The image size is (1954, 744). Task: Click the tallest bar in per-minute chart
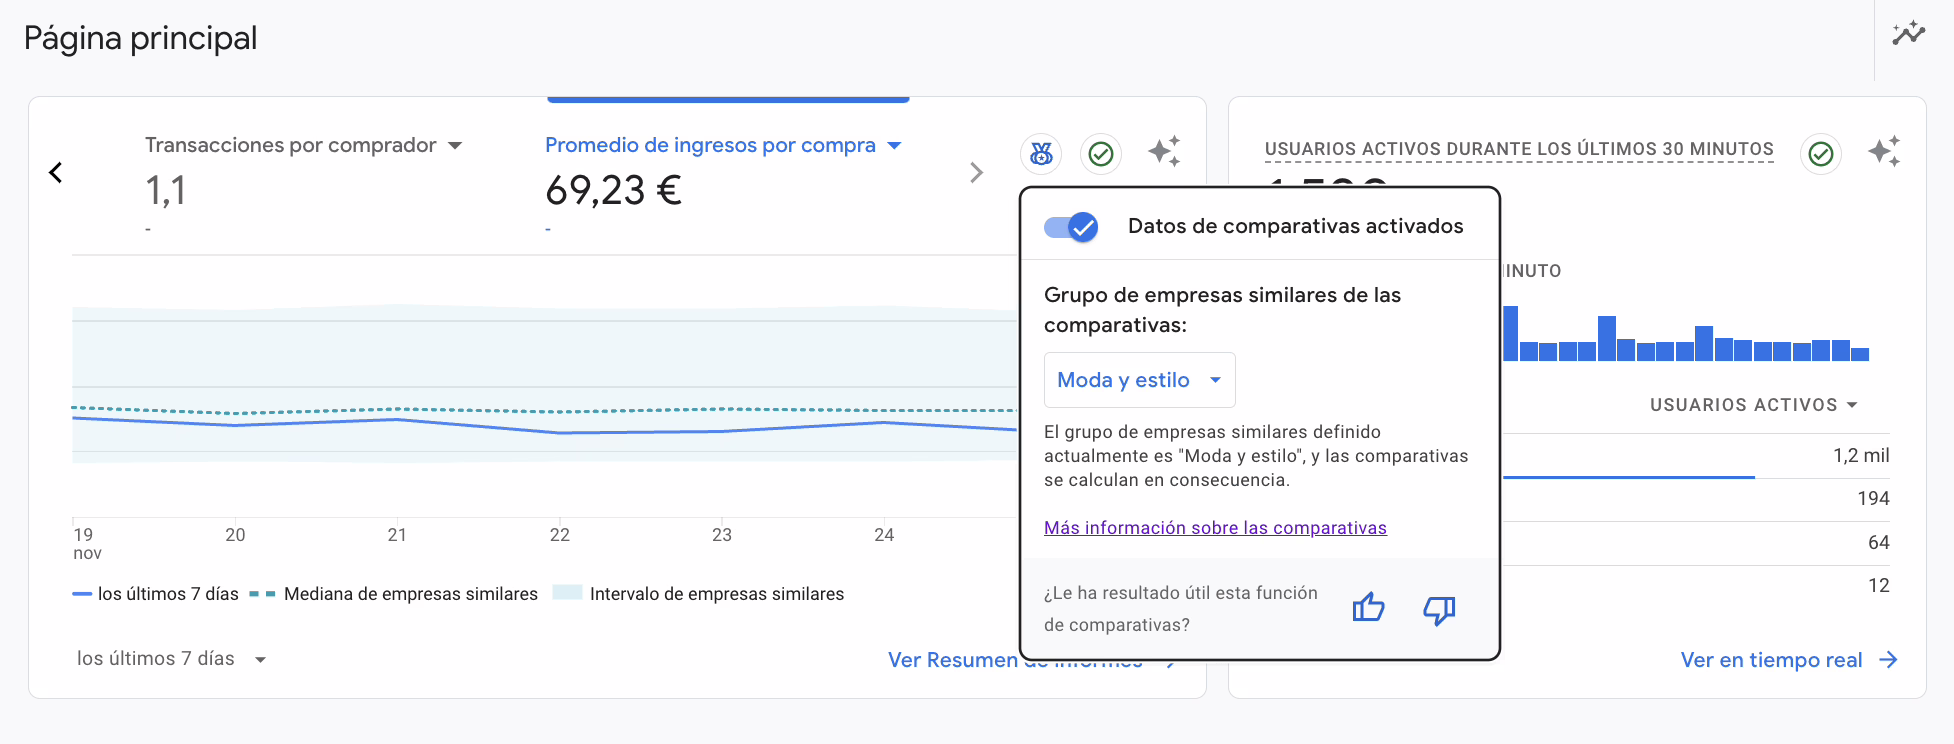1510,333
